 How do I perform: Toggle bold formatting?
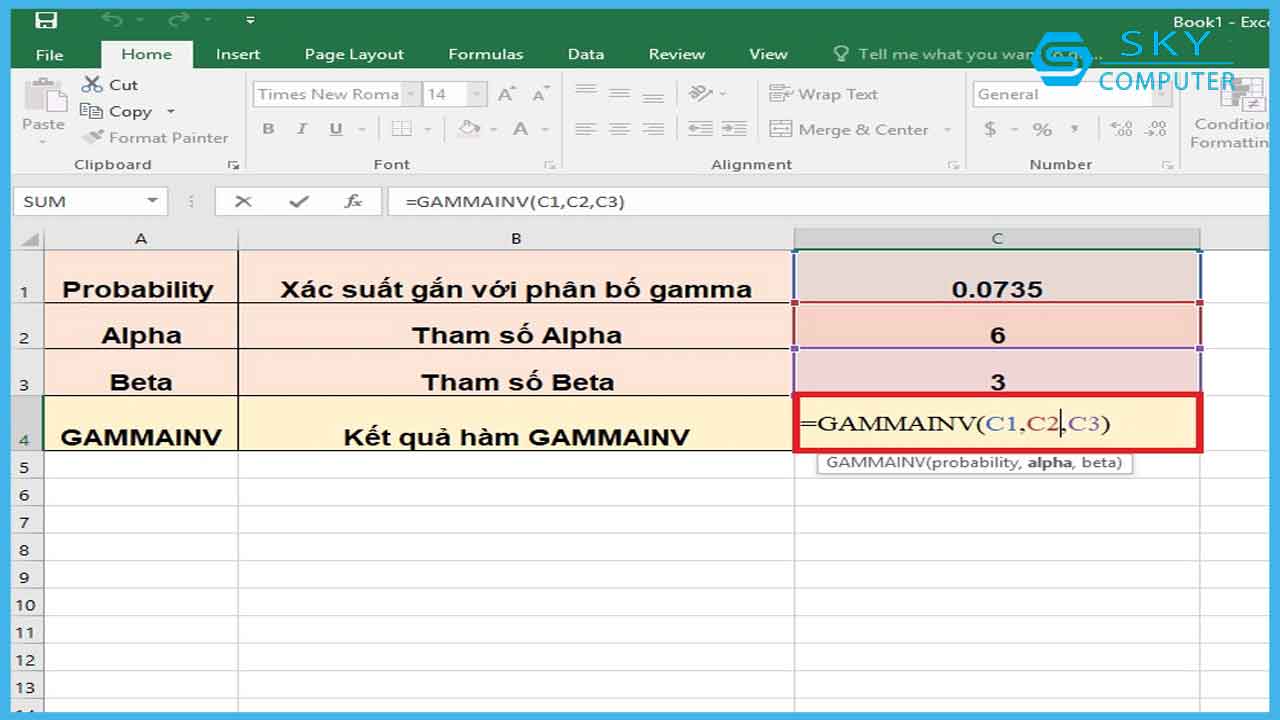click(x=268, y=129)
